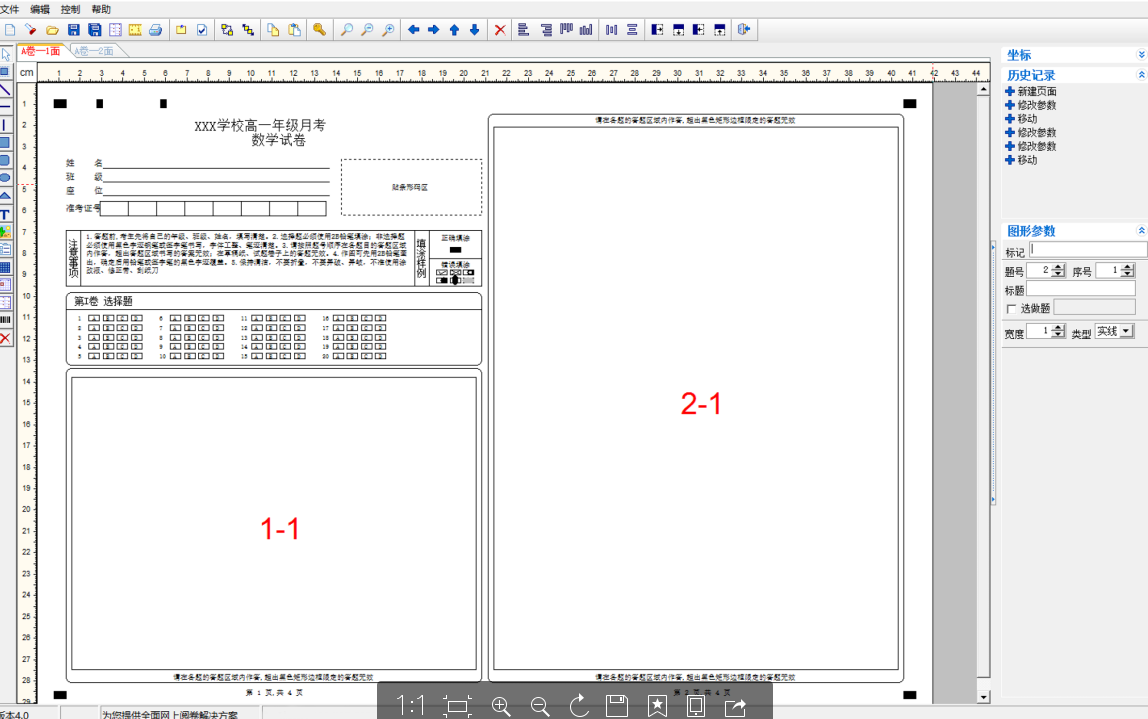Select the Ellipse shape tool
The height and width of the screenshot is (719, 1148).
[x=5, y=178]
